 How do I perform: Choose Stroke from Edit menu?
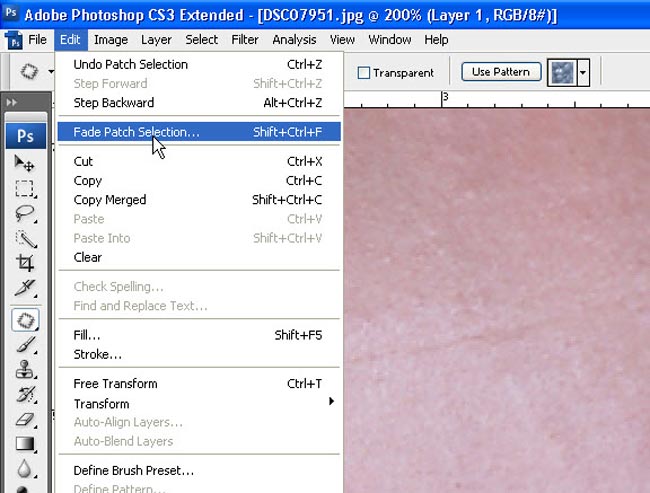pyautogui.click(x=199, y=355)
